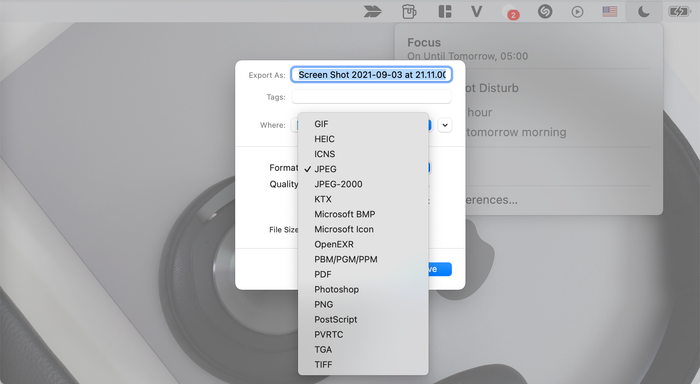700x384 pixels.
Task: Pick JPEG-2000 in the format menu
Action: [363, 184]
